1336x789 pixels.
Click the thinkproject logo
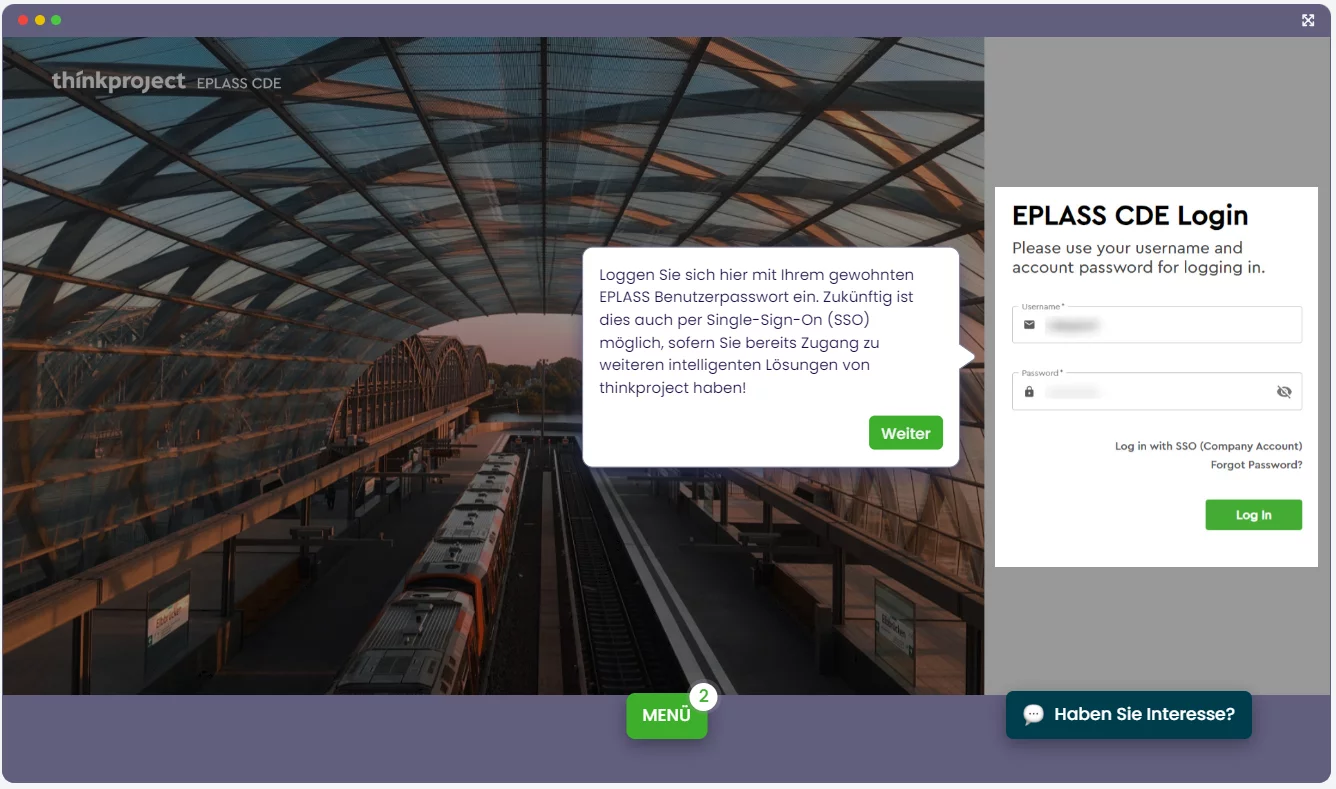point(119,81)
